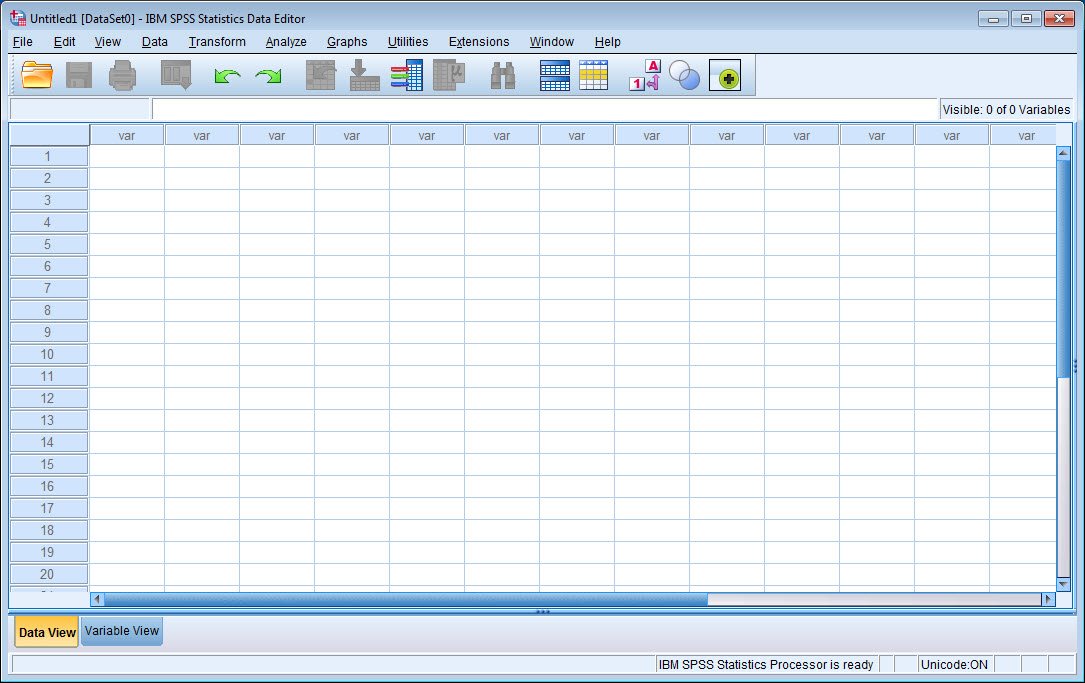Open the Help menu

[x=608, y=42]
